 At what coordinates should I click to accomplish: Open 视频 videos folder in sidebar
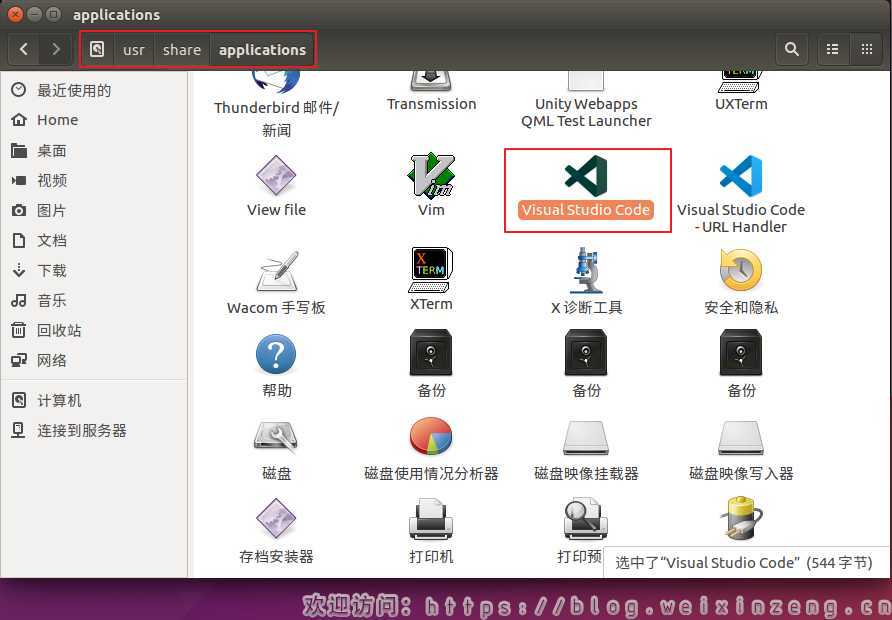point(94,180)
